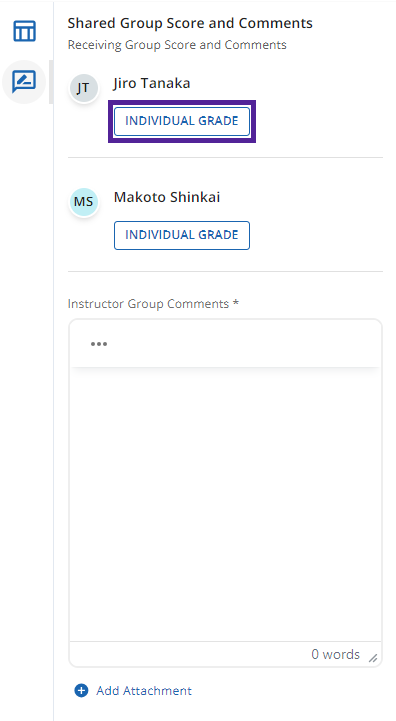
Task: Click the Add Attachment link
Action: pos(143,690)
